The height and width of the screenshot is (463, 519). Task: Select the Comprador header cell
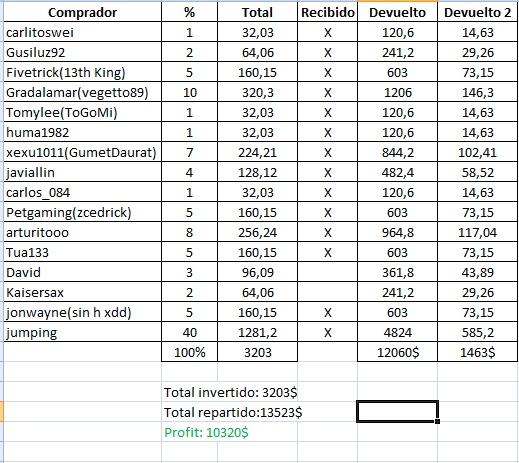(82, 12)
